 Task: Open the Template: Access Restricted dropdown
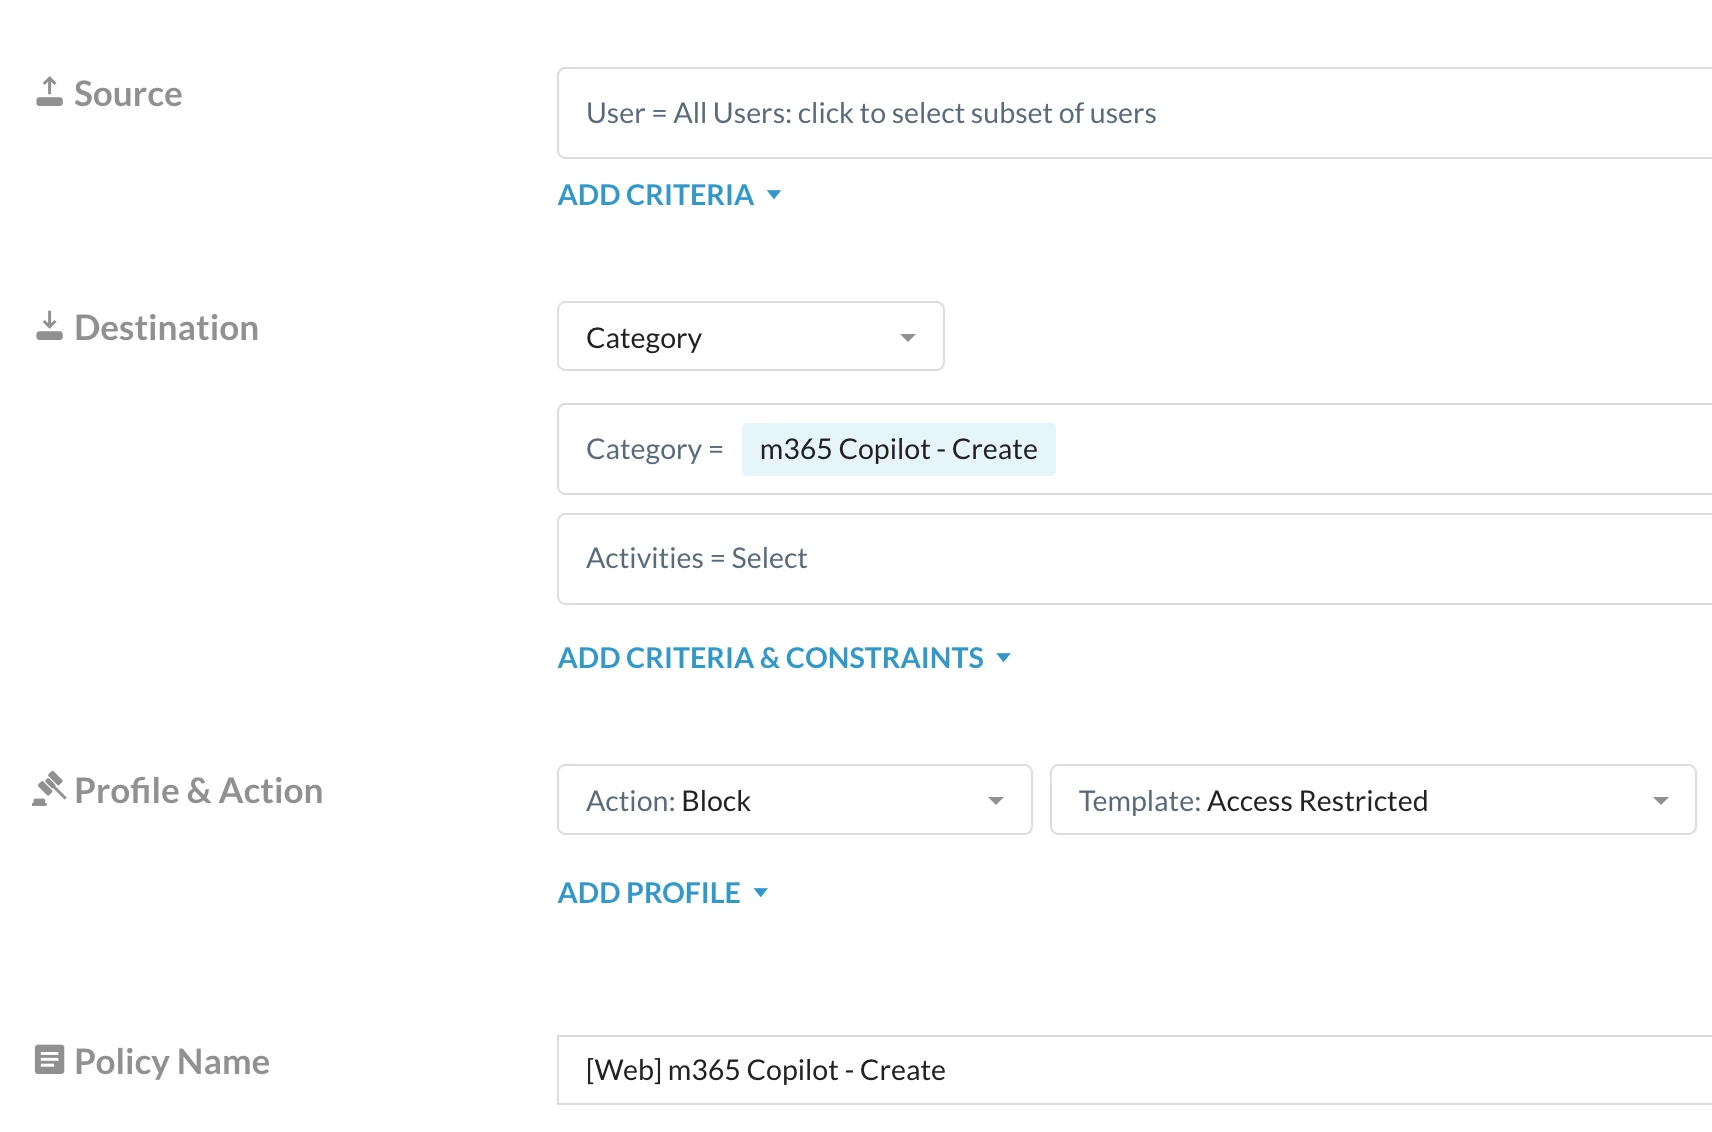point(1372,800)
